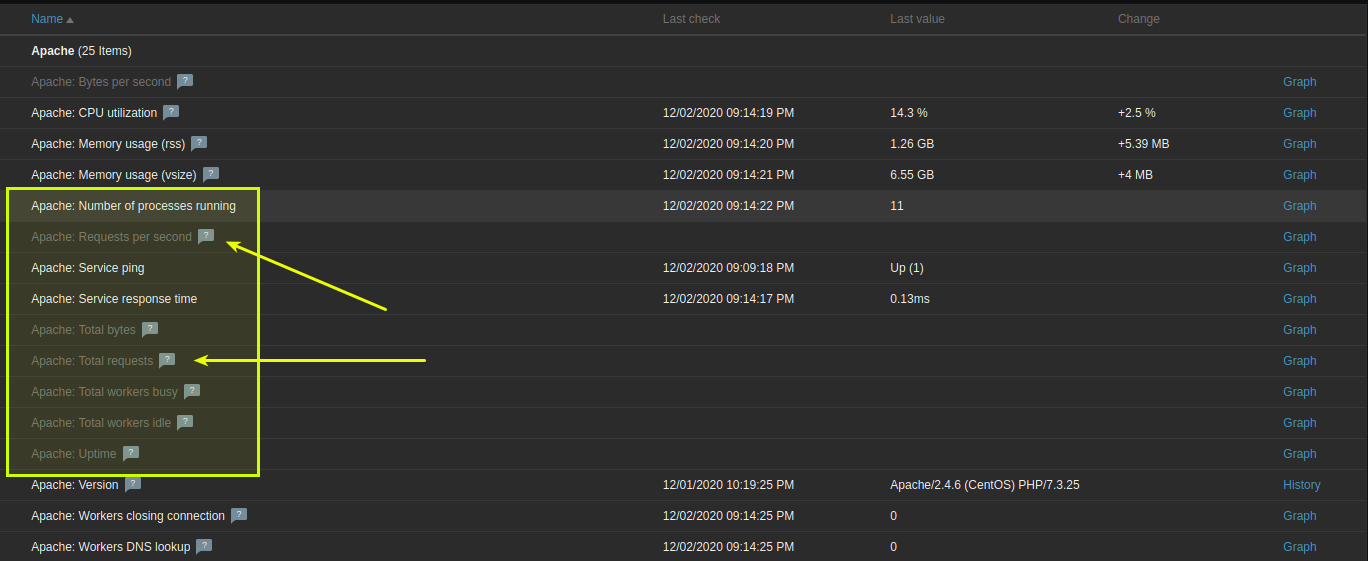Click the 'Apache: Service ping' item name

87,268
